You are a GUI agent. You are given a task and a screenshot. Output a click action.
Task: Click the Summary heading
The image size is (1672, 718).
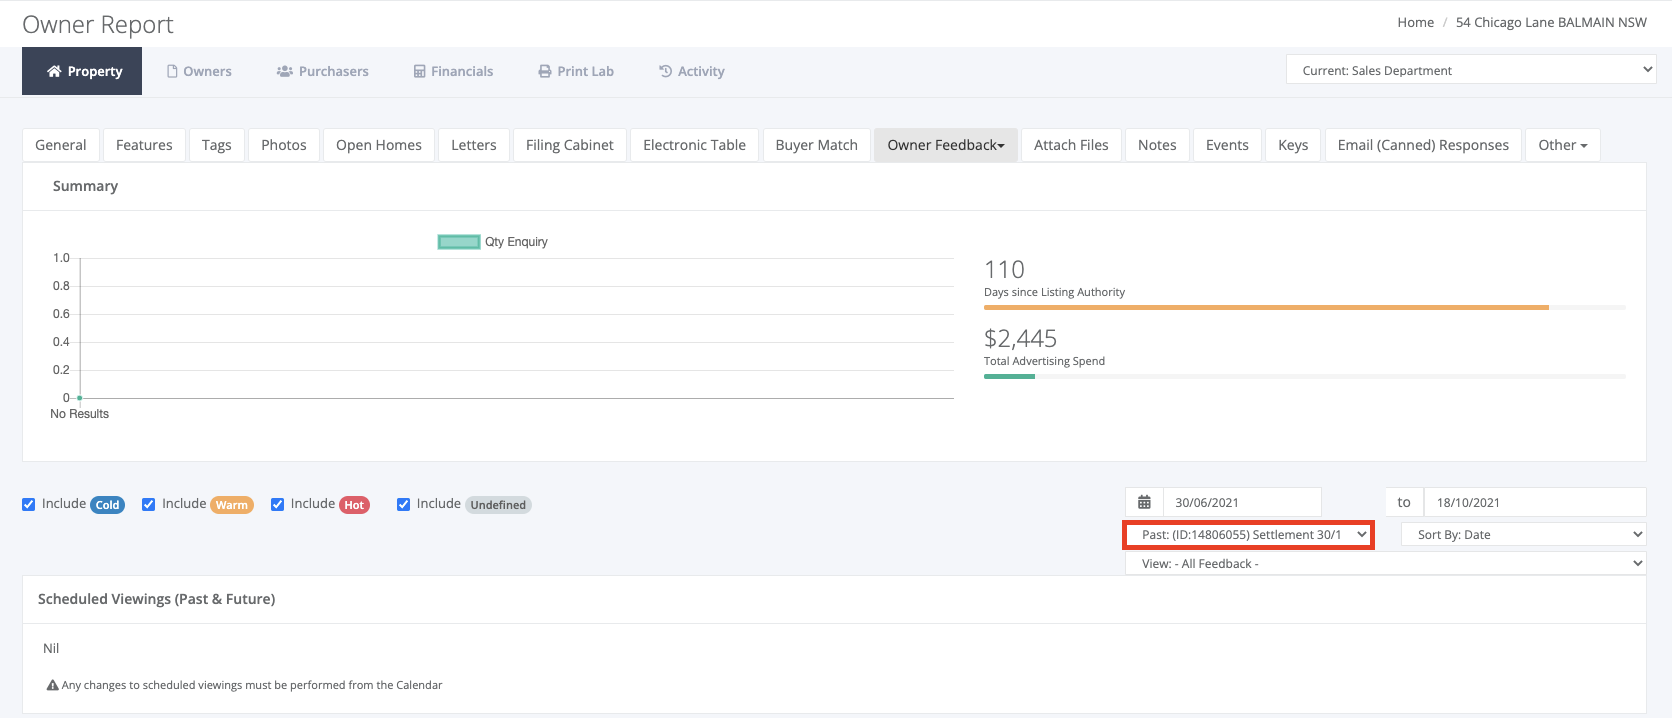(85, 186)
